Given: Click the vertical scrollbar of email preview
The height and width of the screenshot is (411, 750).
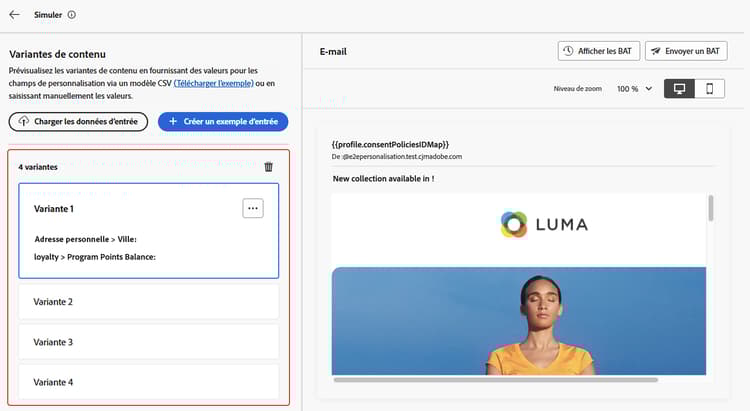Looking at the screenshot, I should (711, 208).
